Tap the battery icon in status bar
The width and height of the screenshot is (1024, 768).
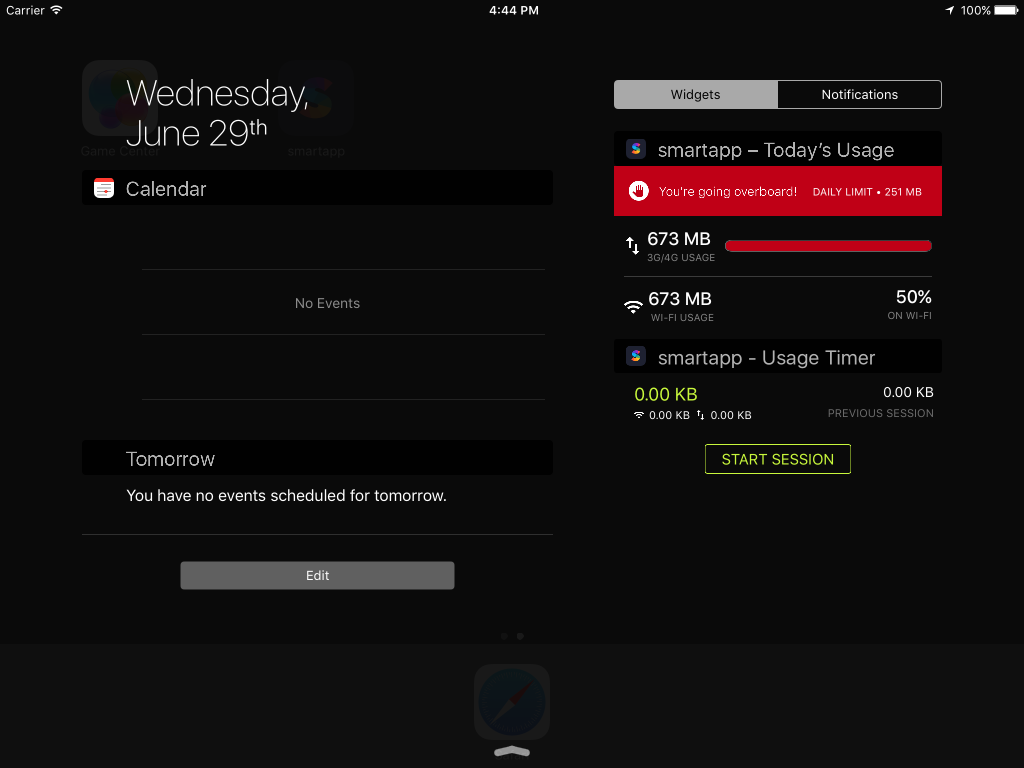point(1006,10)
